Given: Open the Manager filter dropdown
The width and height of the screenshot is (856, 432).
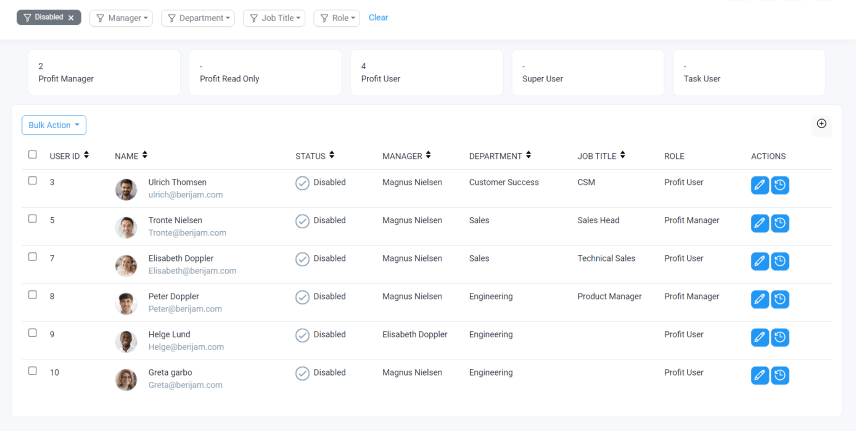Looking at the screenshot, I should pyautogui.click(x=121, y=18).
